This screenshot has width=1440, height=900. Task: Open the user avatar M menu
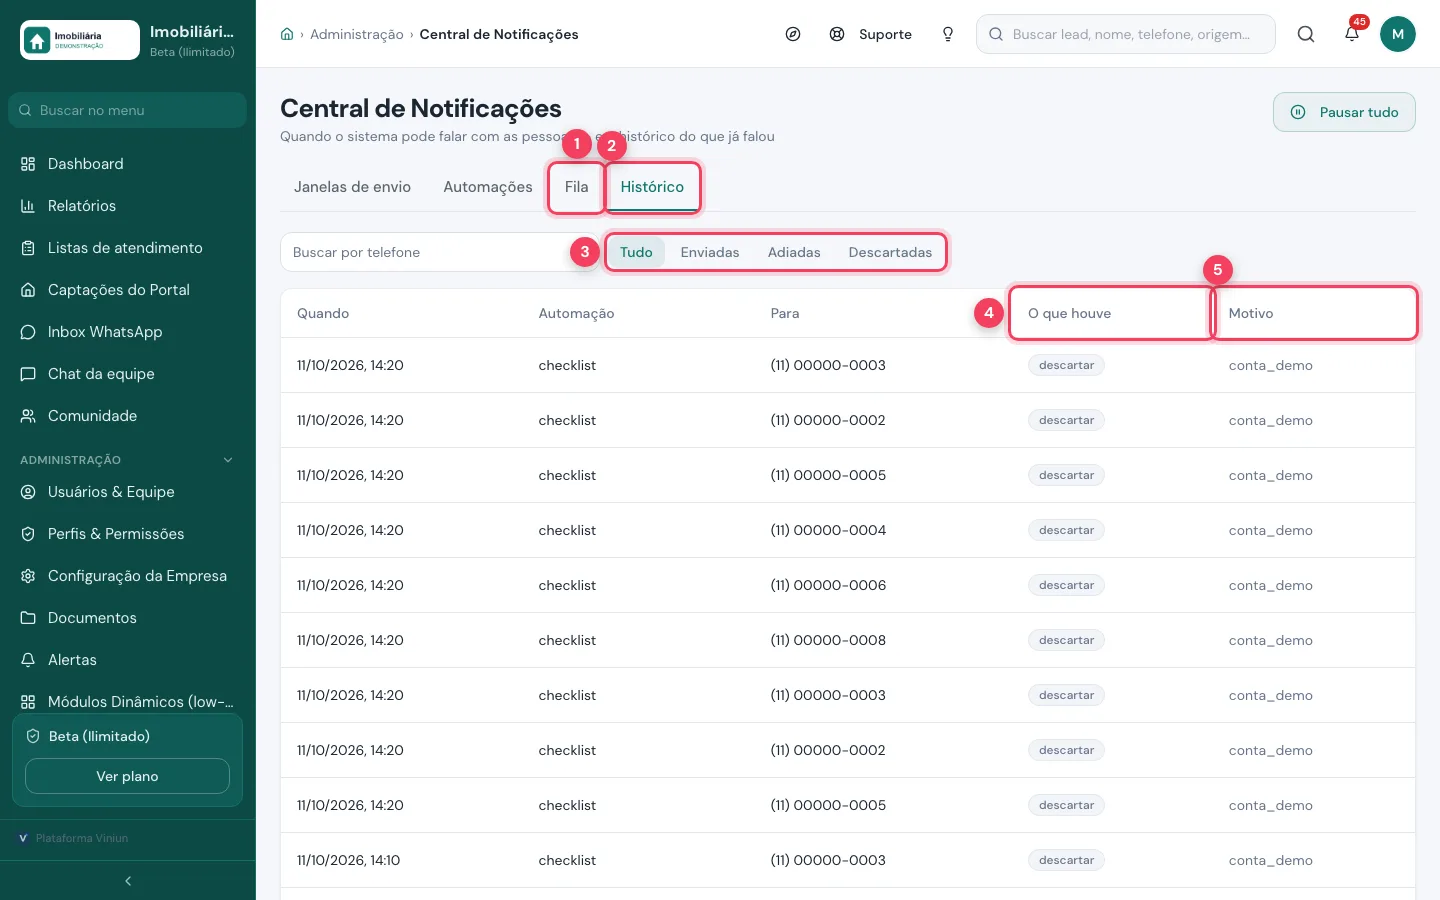pos(1398,34)
